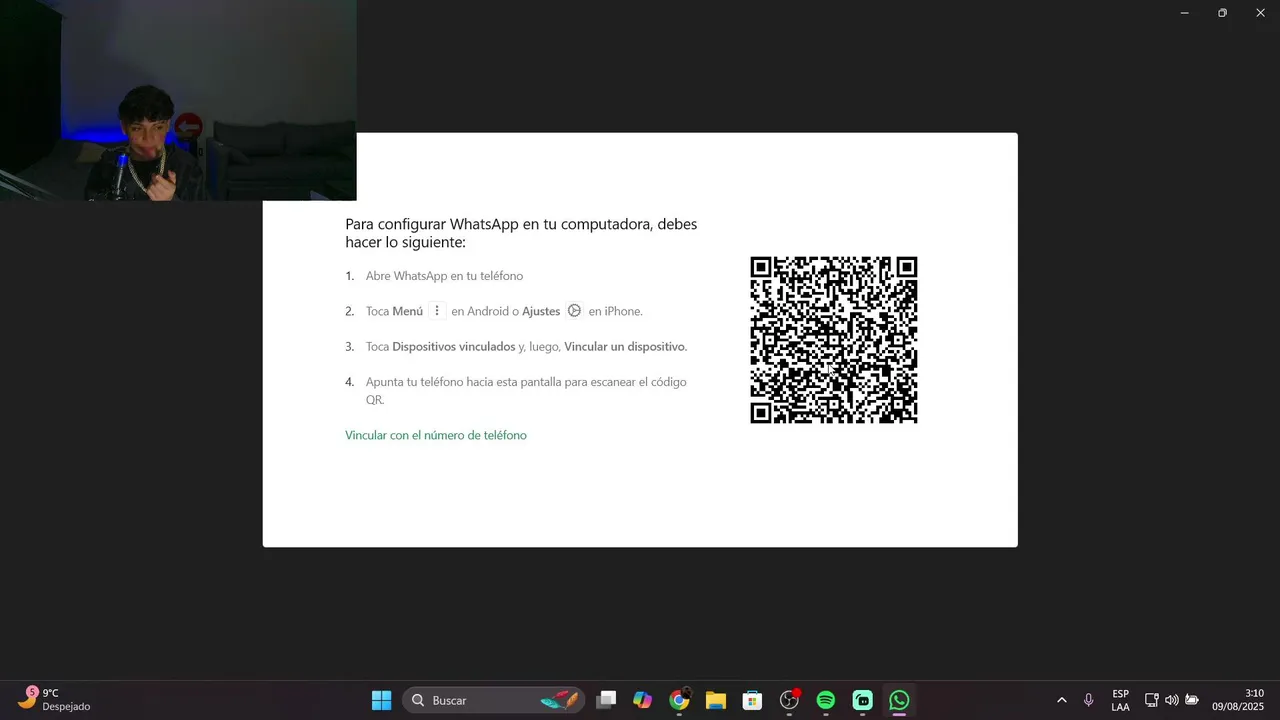Click 'Apunta tu teléfono hacia esta pantalla' step
This screenshot has height=720, width=1280.
[526, 390]
